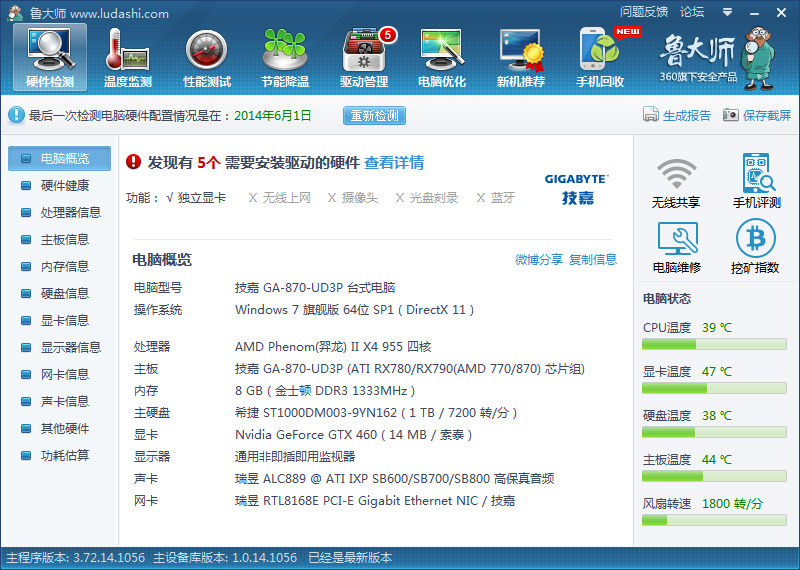Viewport: 800px width, 570px height.
Task: Select 电脑概览 in sidebar
Action: point(59,158)
